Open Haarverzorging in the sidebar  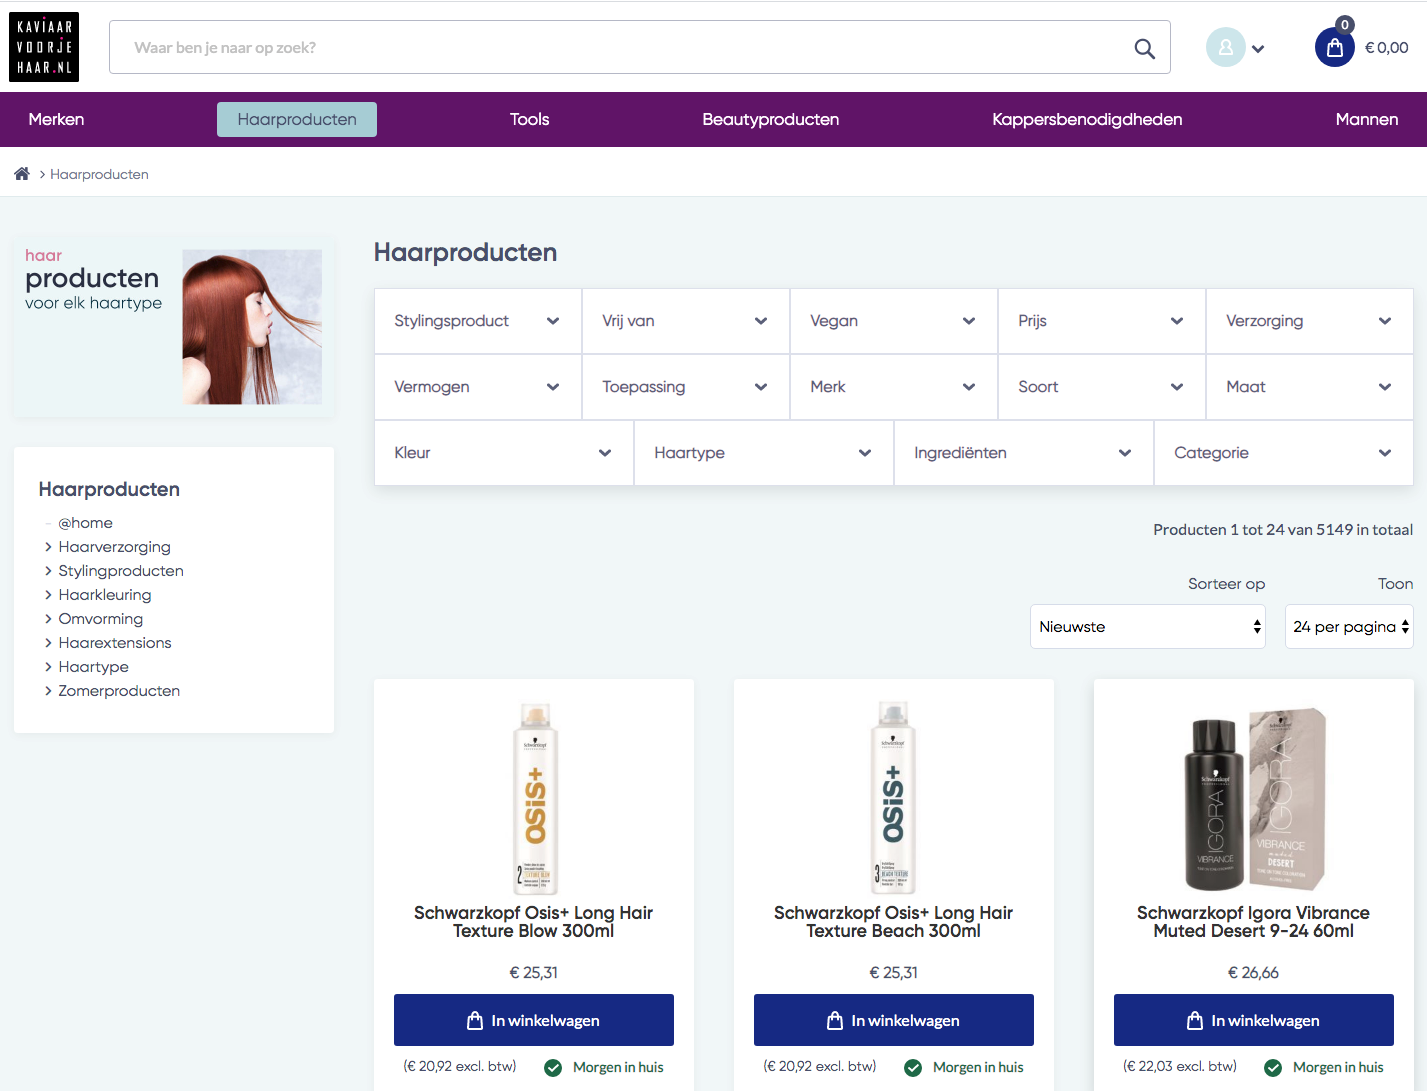pos(114,547)
